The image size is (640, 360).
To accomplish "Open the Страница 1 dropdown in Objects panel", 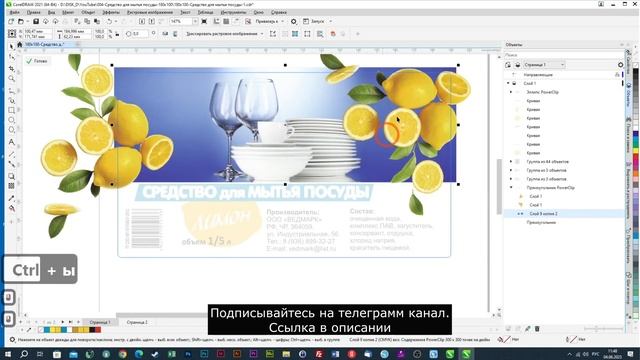I will [x=544, y=65].
